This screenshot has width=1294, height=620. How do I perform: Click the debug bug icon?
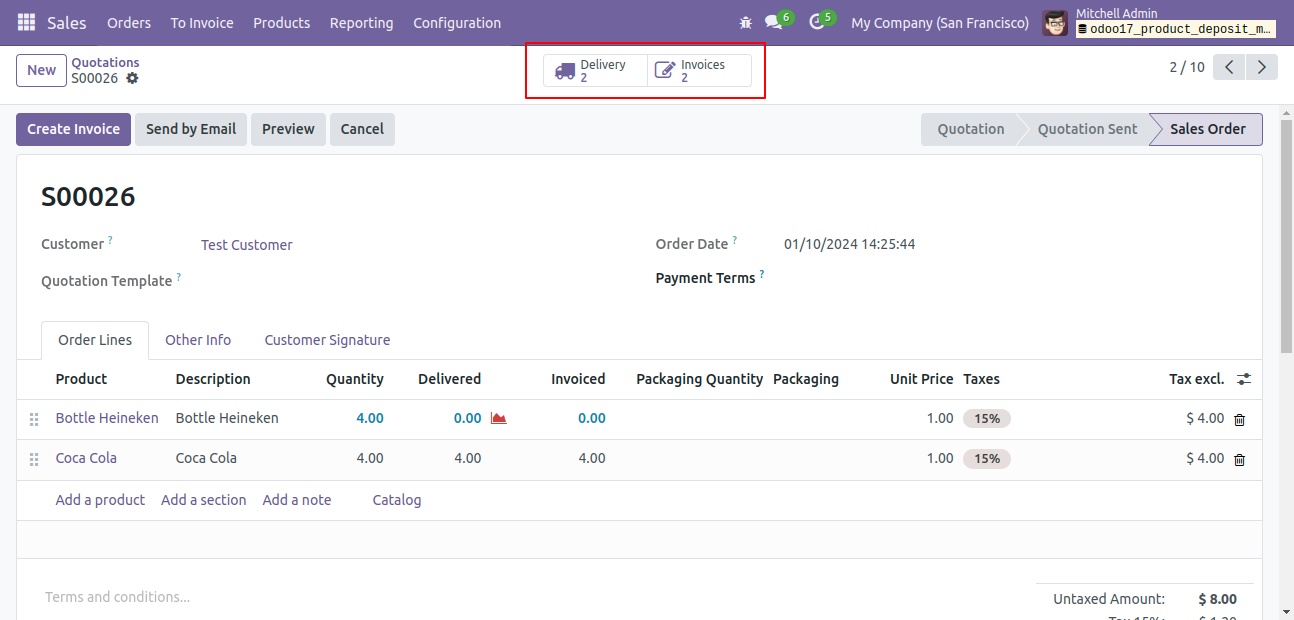(745, 22)
